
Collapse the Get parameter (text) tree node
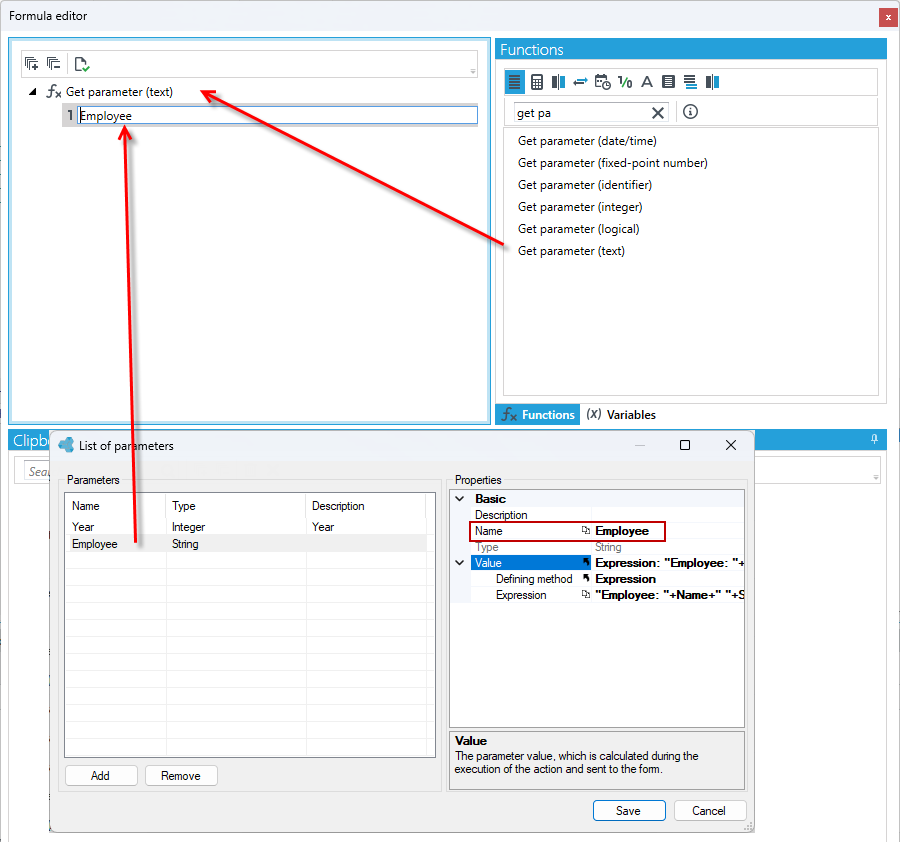(x=33, y=92)
